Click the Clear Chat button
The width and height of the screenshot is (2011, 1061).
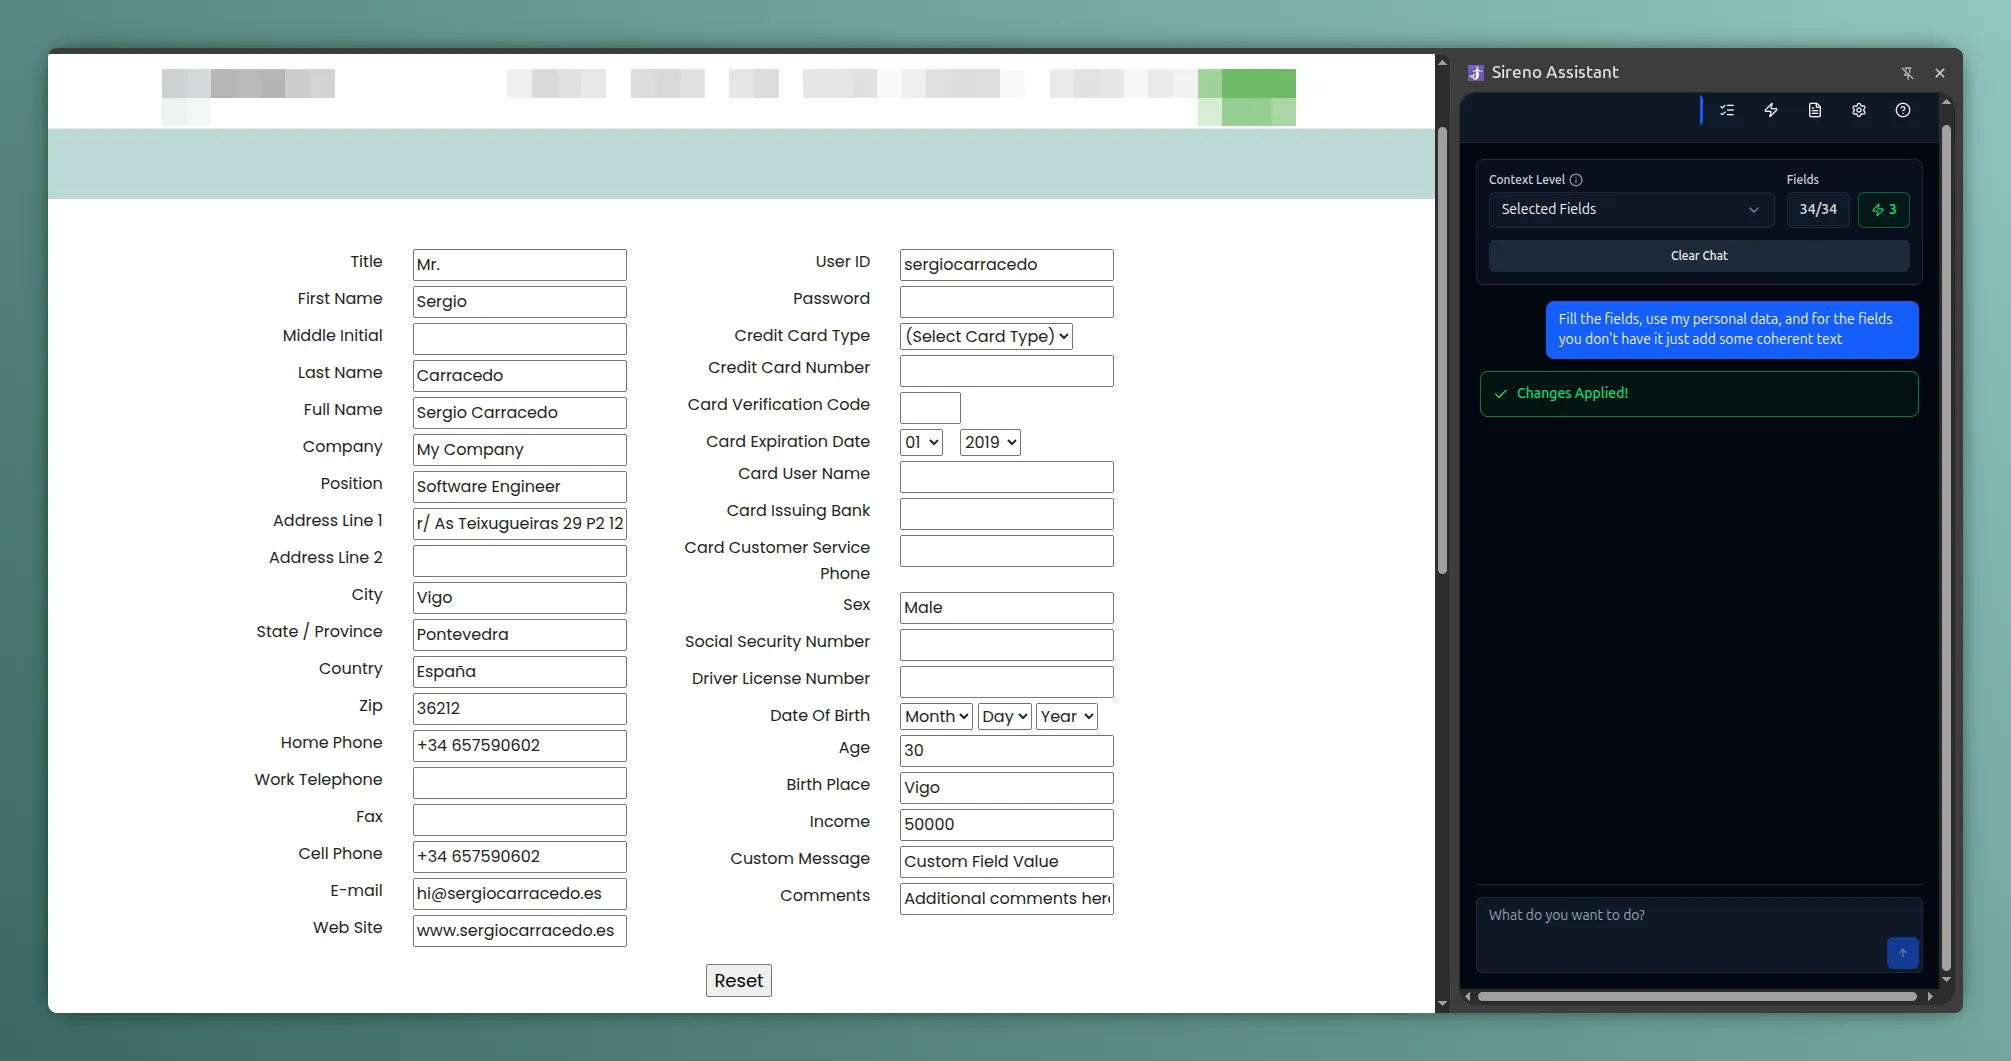[1698, 256]
